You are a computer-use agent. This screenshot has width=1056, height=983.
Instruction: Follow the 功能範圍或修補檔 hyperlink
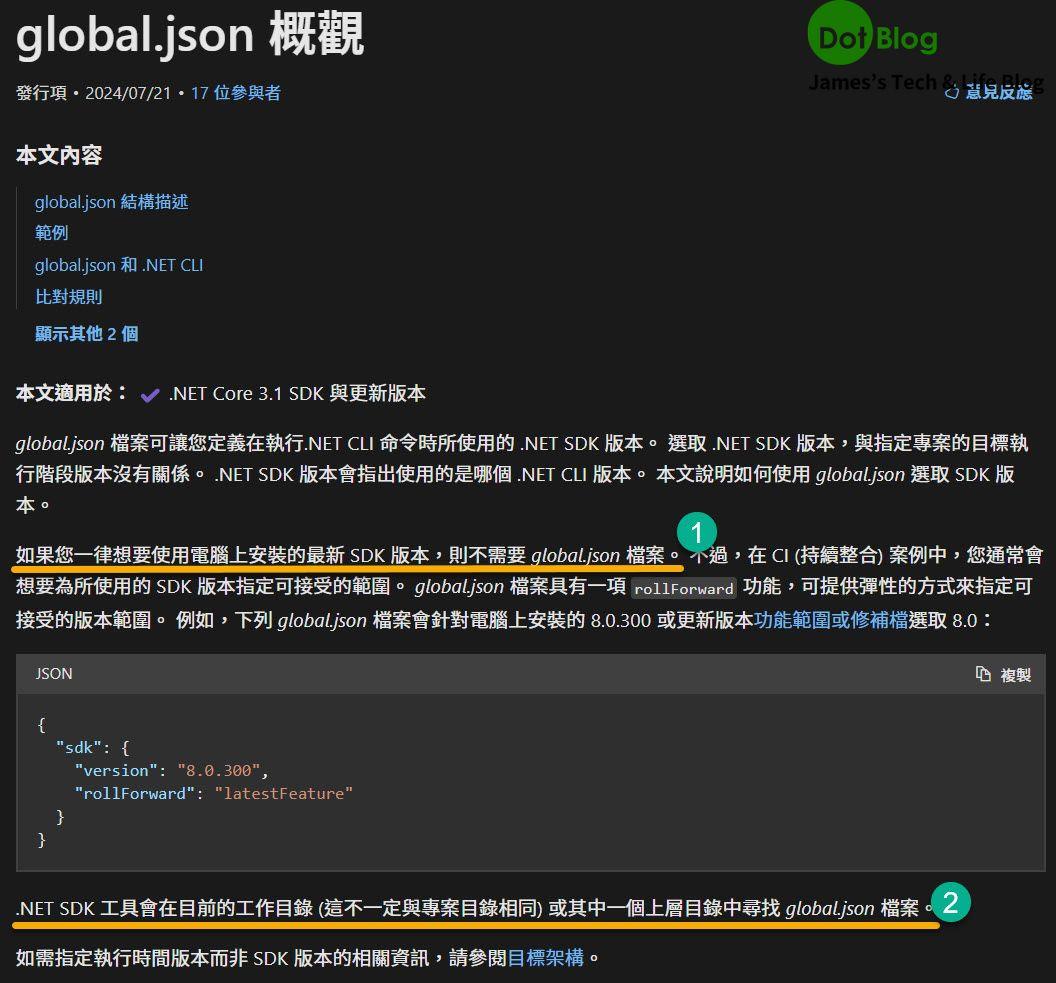(x=830, y=620)
